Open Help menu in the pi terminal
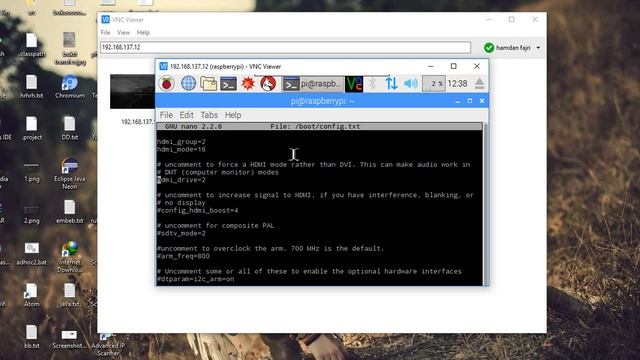Image resolution: width=640 pixels, height=360 pixels. [233, 115]
